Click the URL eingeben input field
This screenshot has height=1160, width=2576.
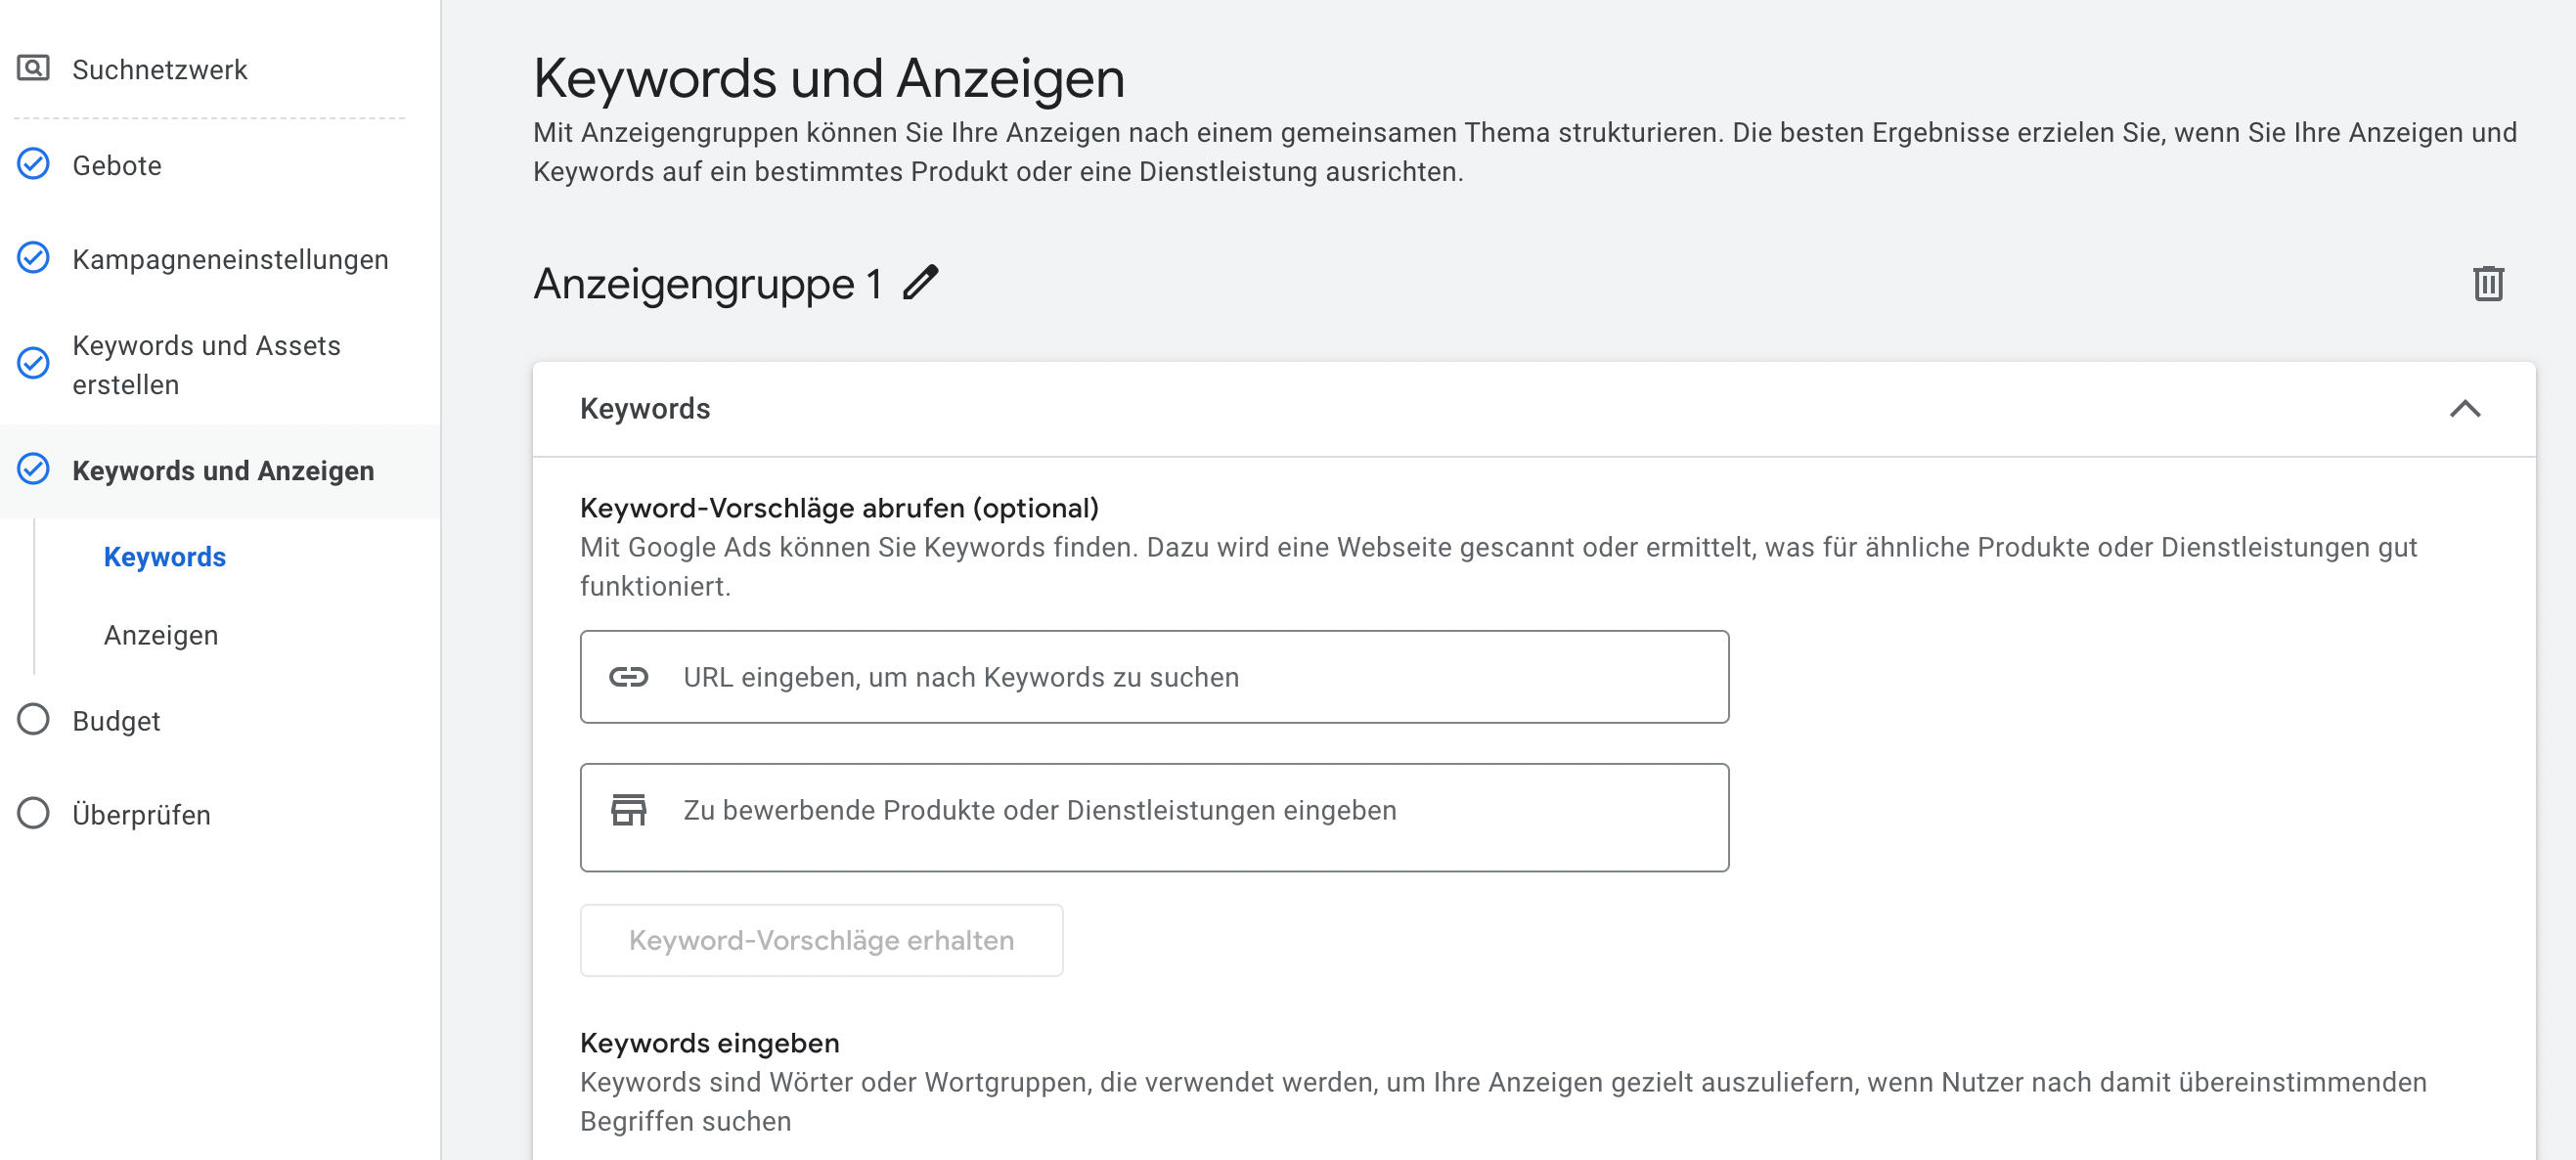tap(1154, 677)
